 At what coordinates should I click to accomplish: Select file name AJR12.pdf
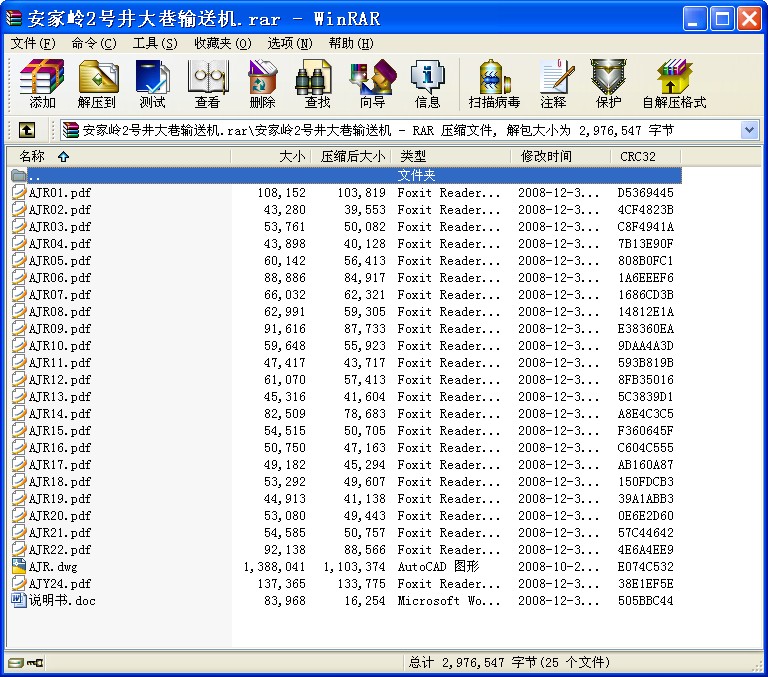tap(60, 380)
